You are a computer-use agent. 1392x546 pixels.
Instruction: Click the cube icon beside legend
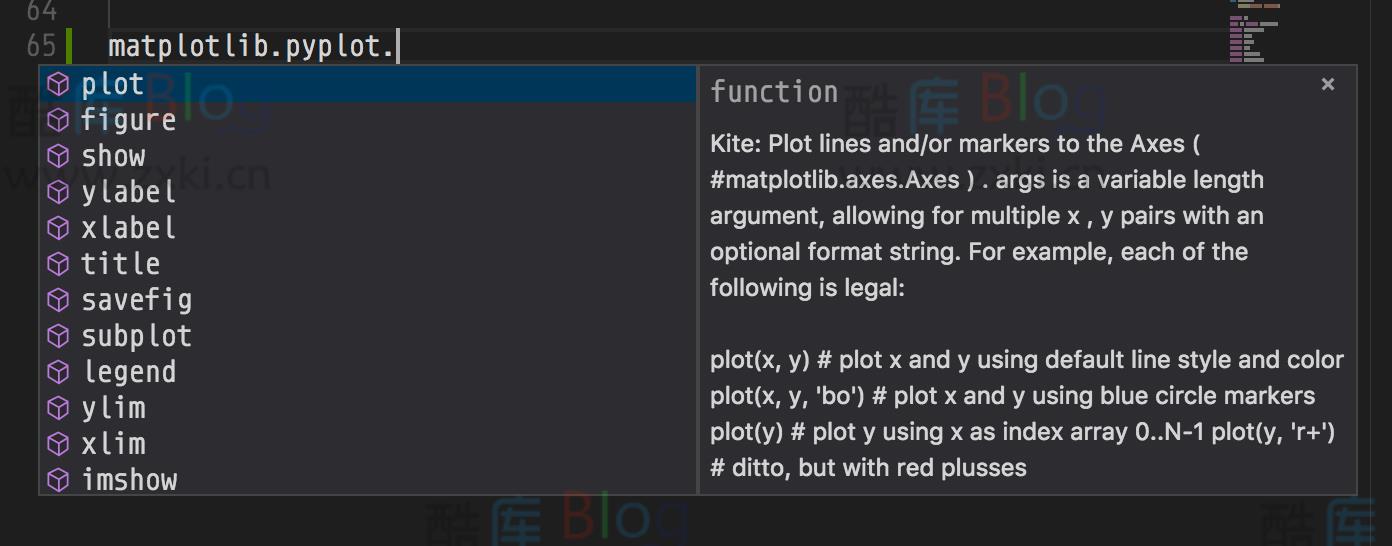coord(59,372)
